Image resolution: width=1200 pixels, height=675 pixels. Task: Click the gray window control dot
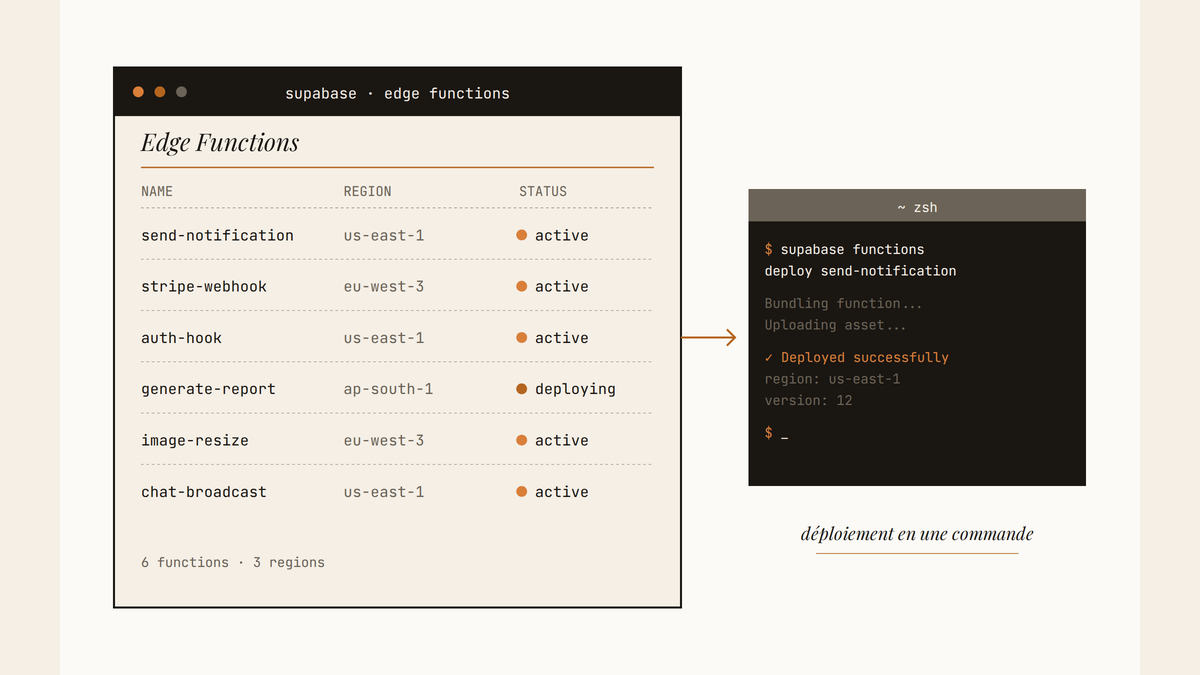coord(181,92)
